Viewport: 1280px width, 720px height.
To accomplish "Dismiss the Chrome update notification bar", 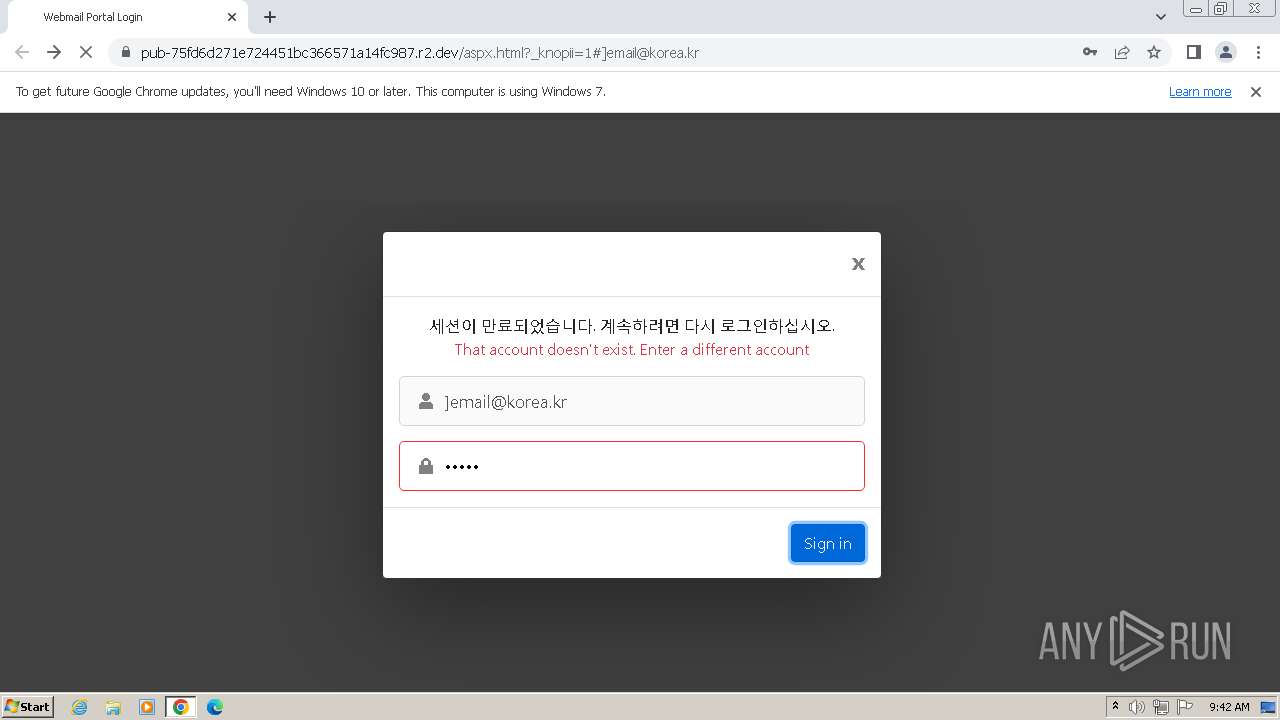I will pyautogui.click(x=1256, y=91).
